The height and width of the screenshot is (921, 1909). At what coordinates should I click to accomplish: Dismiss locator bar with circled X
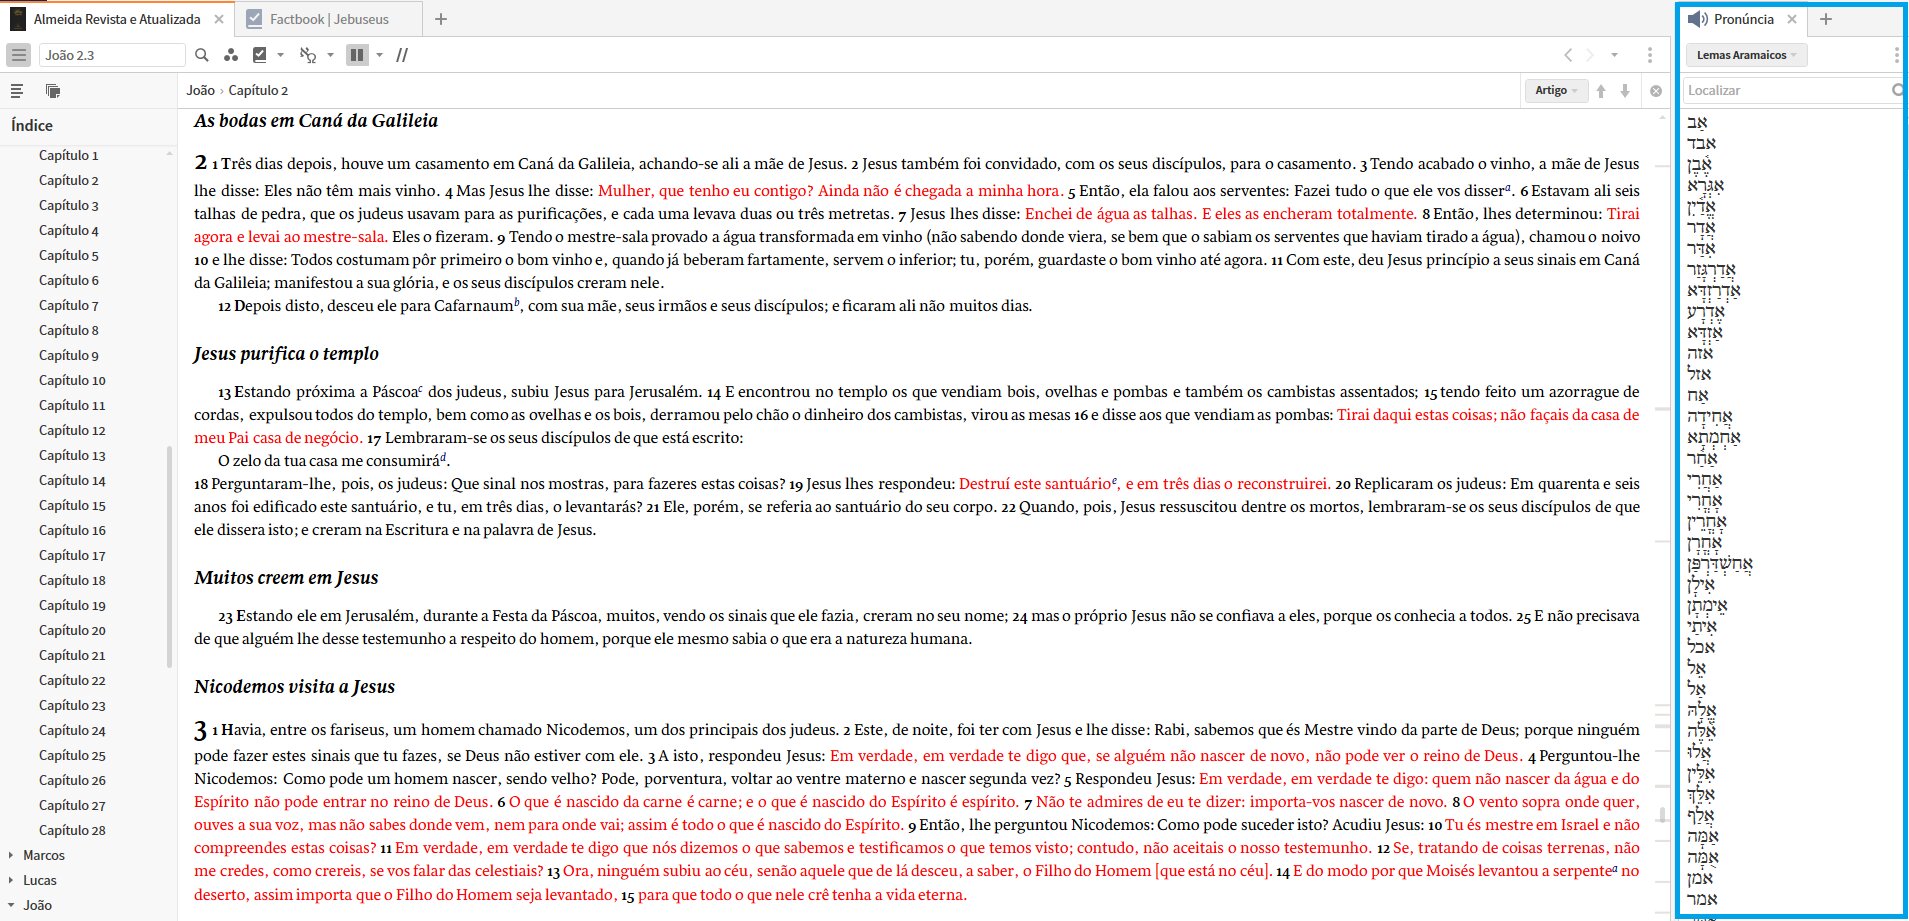pos(1656,91)
